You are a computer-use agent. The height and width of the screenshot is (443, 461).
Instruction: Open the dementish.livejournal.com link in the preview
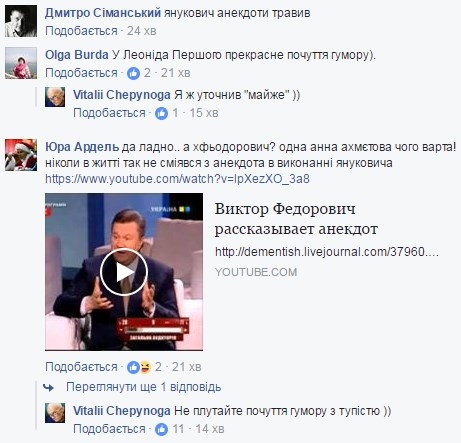327,252
